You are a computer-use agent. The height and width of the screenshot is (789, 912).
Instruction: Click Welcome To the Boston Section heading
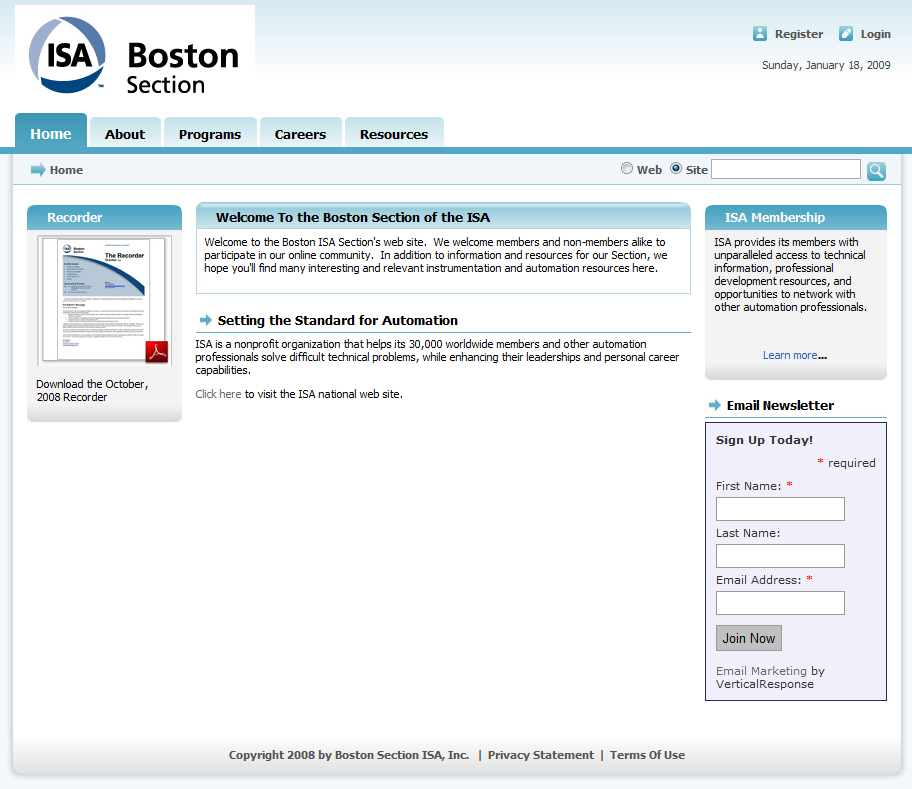[x=352, y=217]
